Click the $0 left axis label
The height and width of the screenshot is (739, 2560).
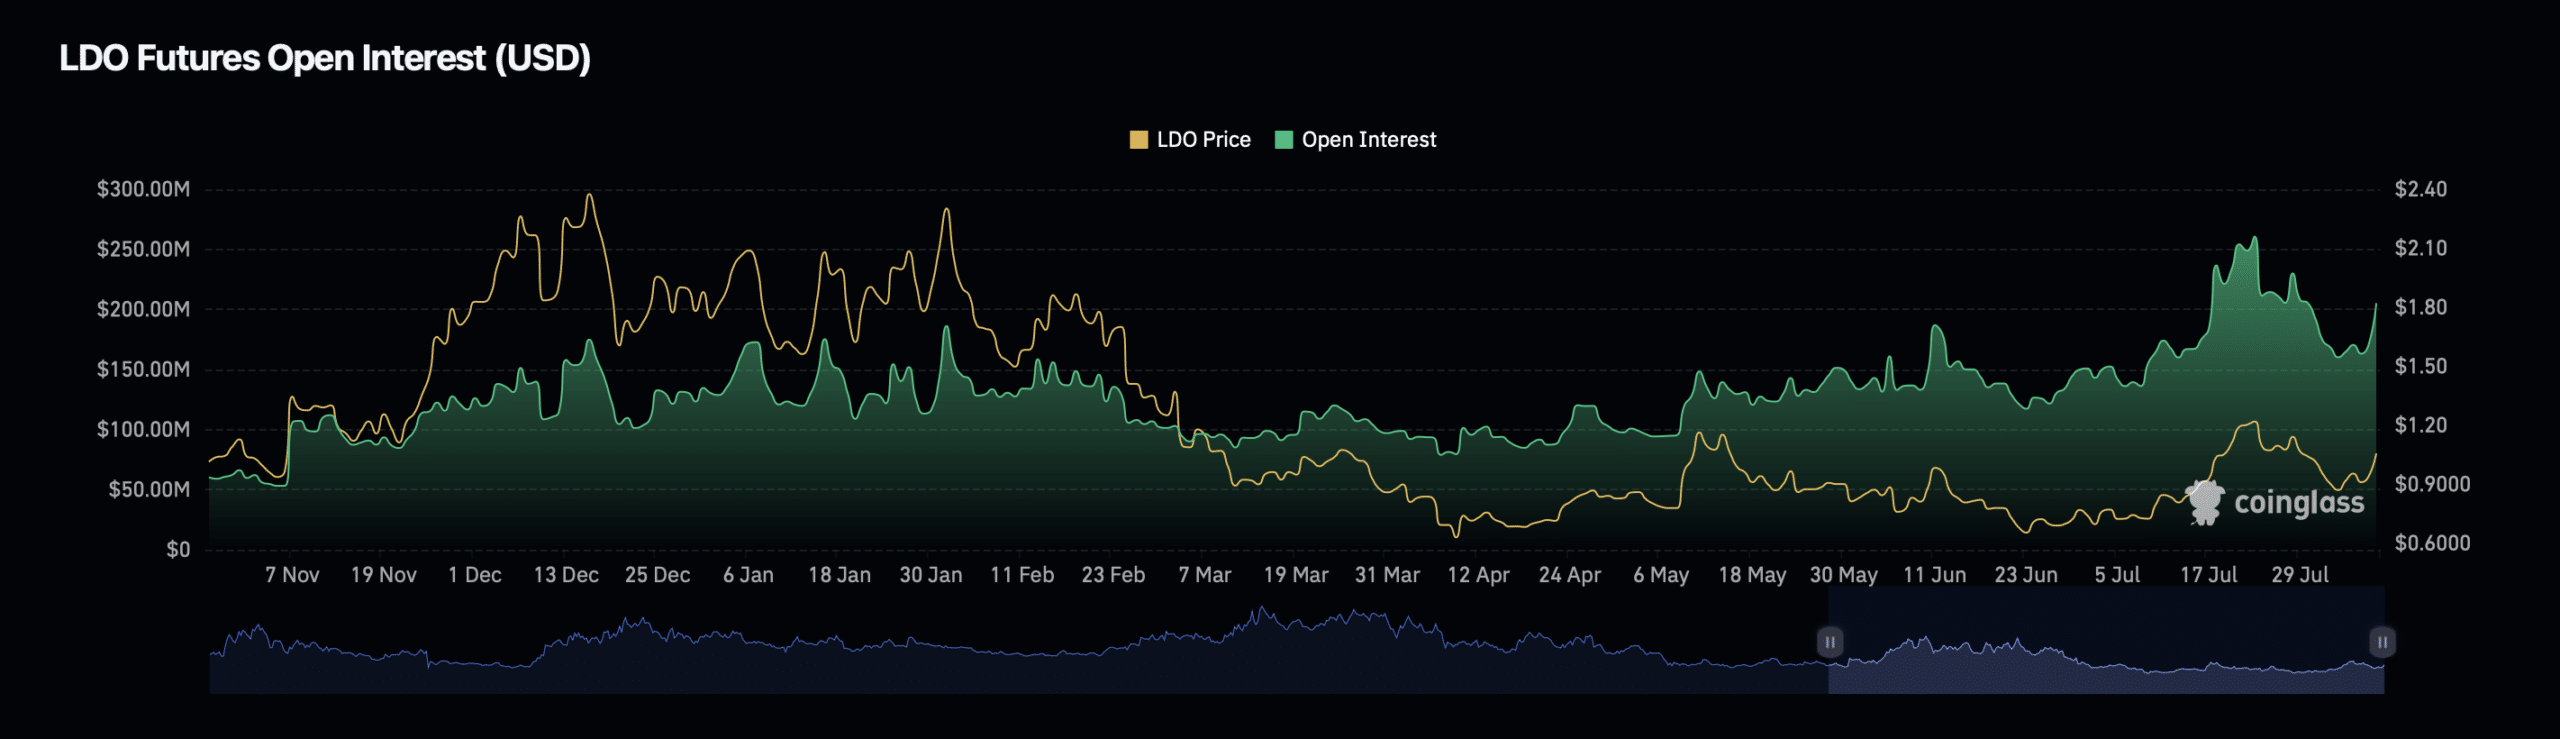click(178, 550)
